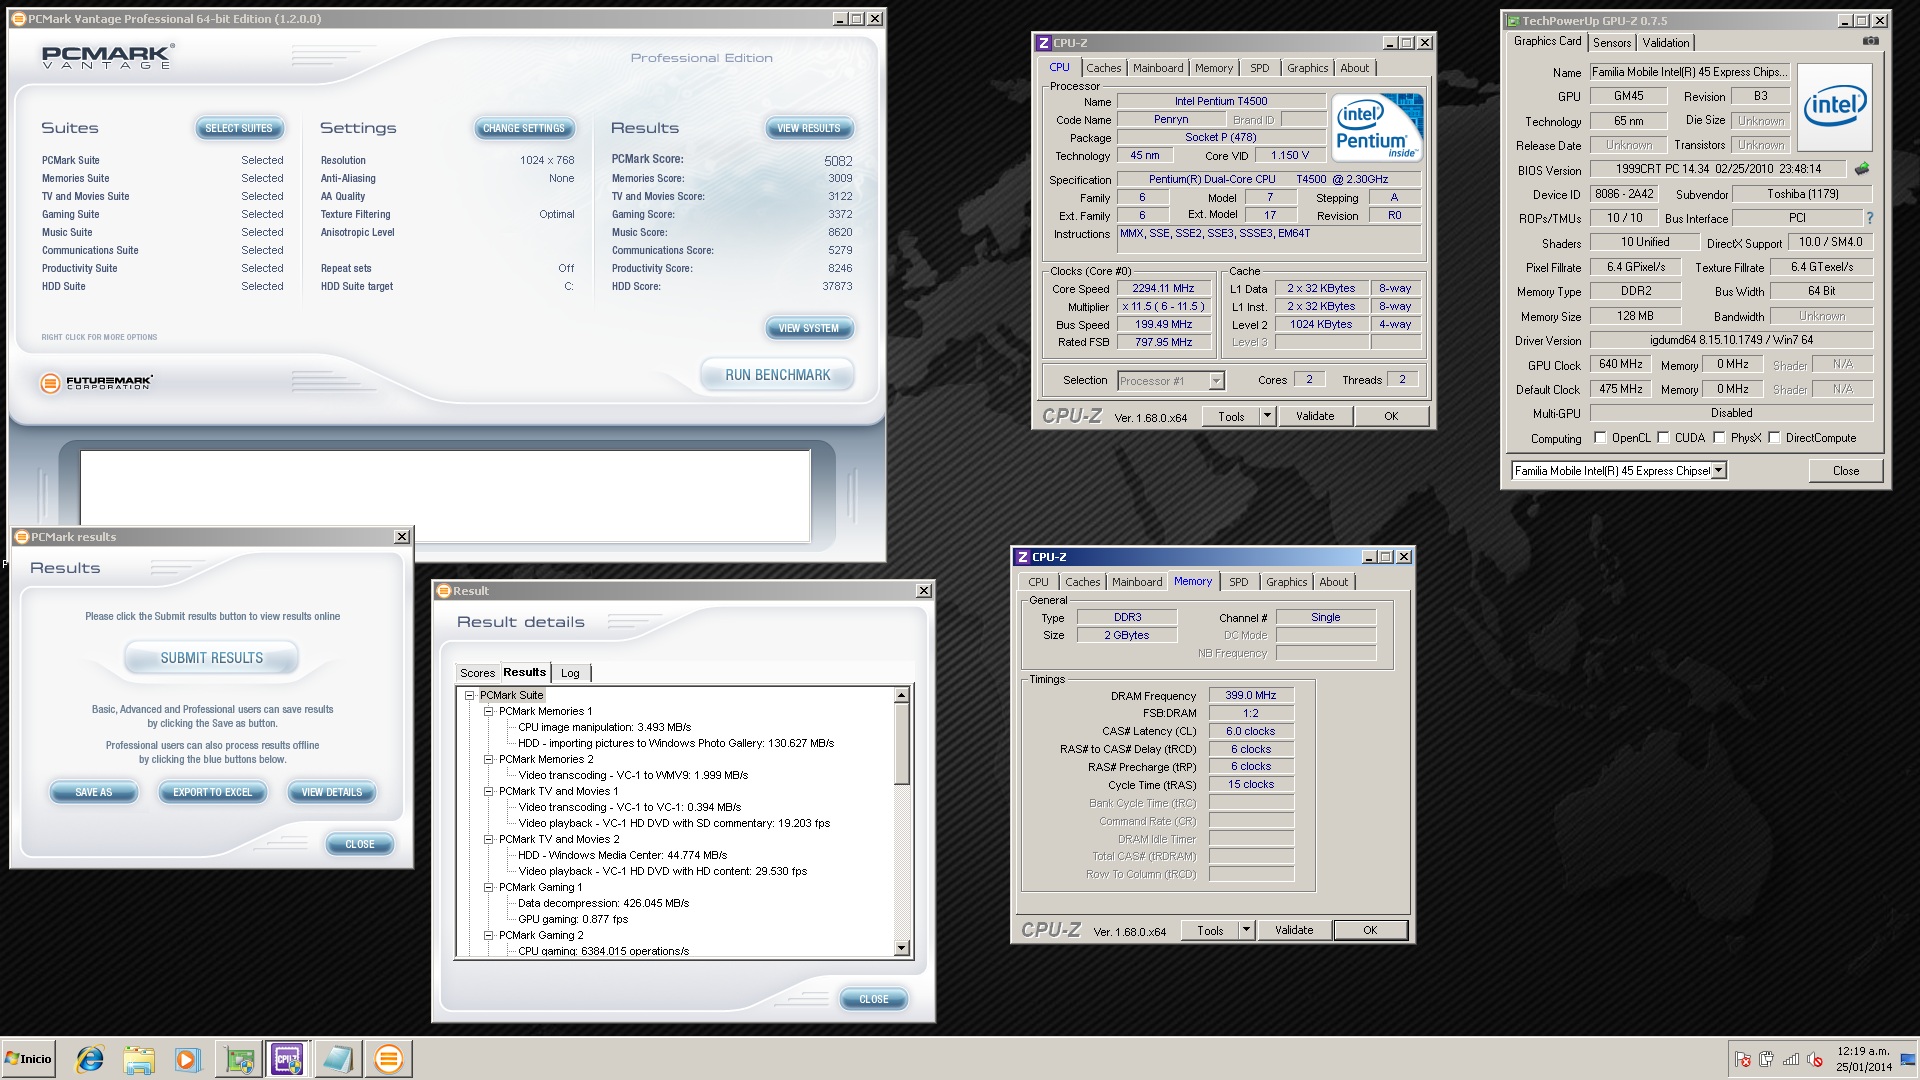Click the network signal tray icon
Viewport: 1920px width, 1080px height.
1791,1060
